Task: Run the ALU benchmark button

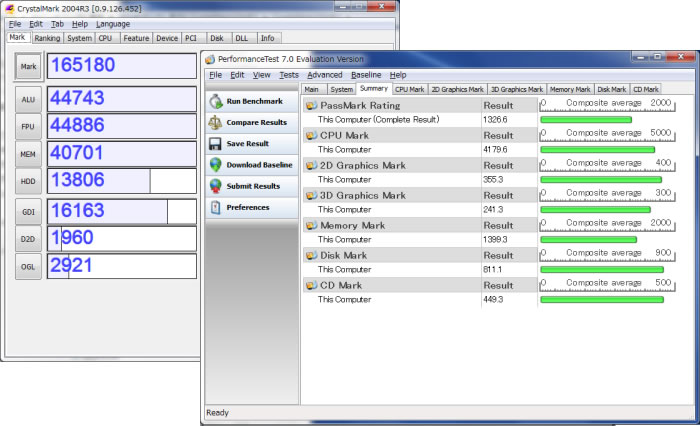Action: [28, 99]
